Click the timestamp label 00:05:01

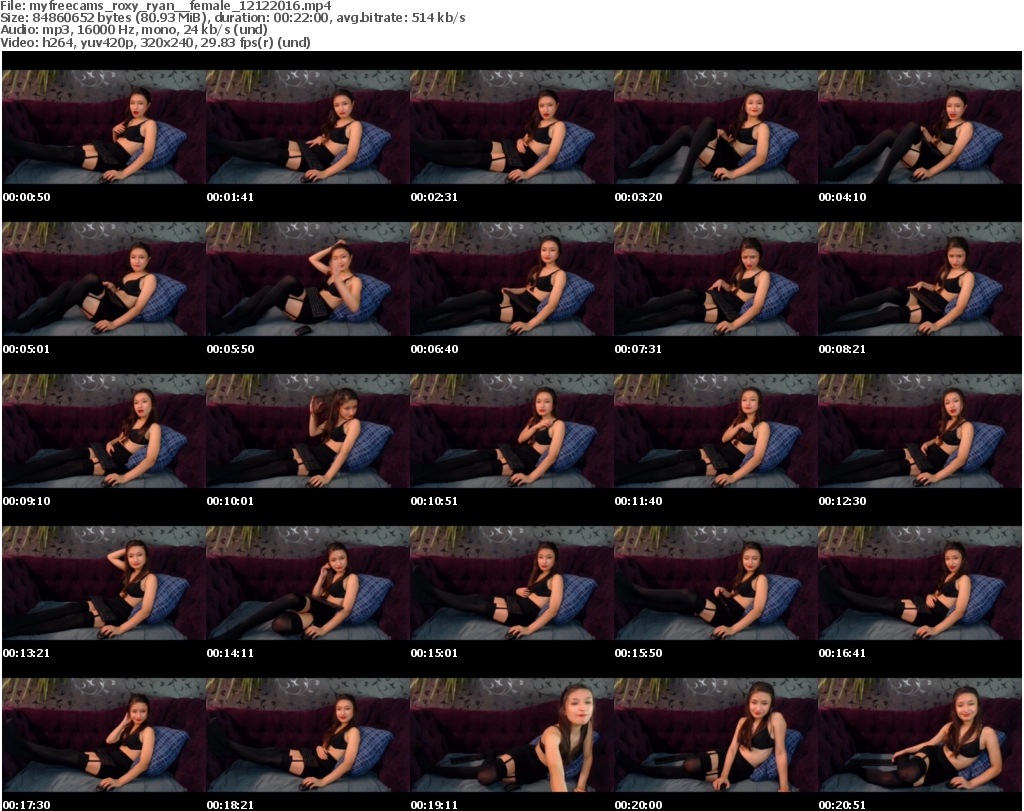click(x=27, y=349)
